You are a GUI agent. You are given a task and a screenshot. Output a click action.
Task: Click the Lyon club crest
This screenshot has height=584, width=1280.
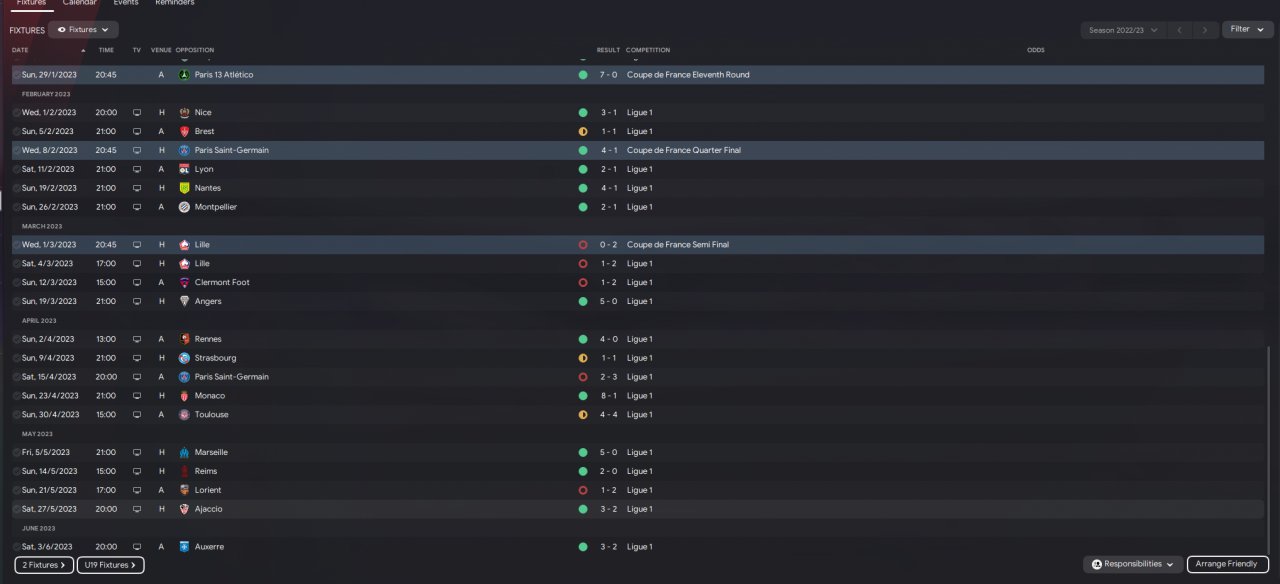coord(184,169)
